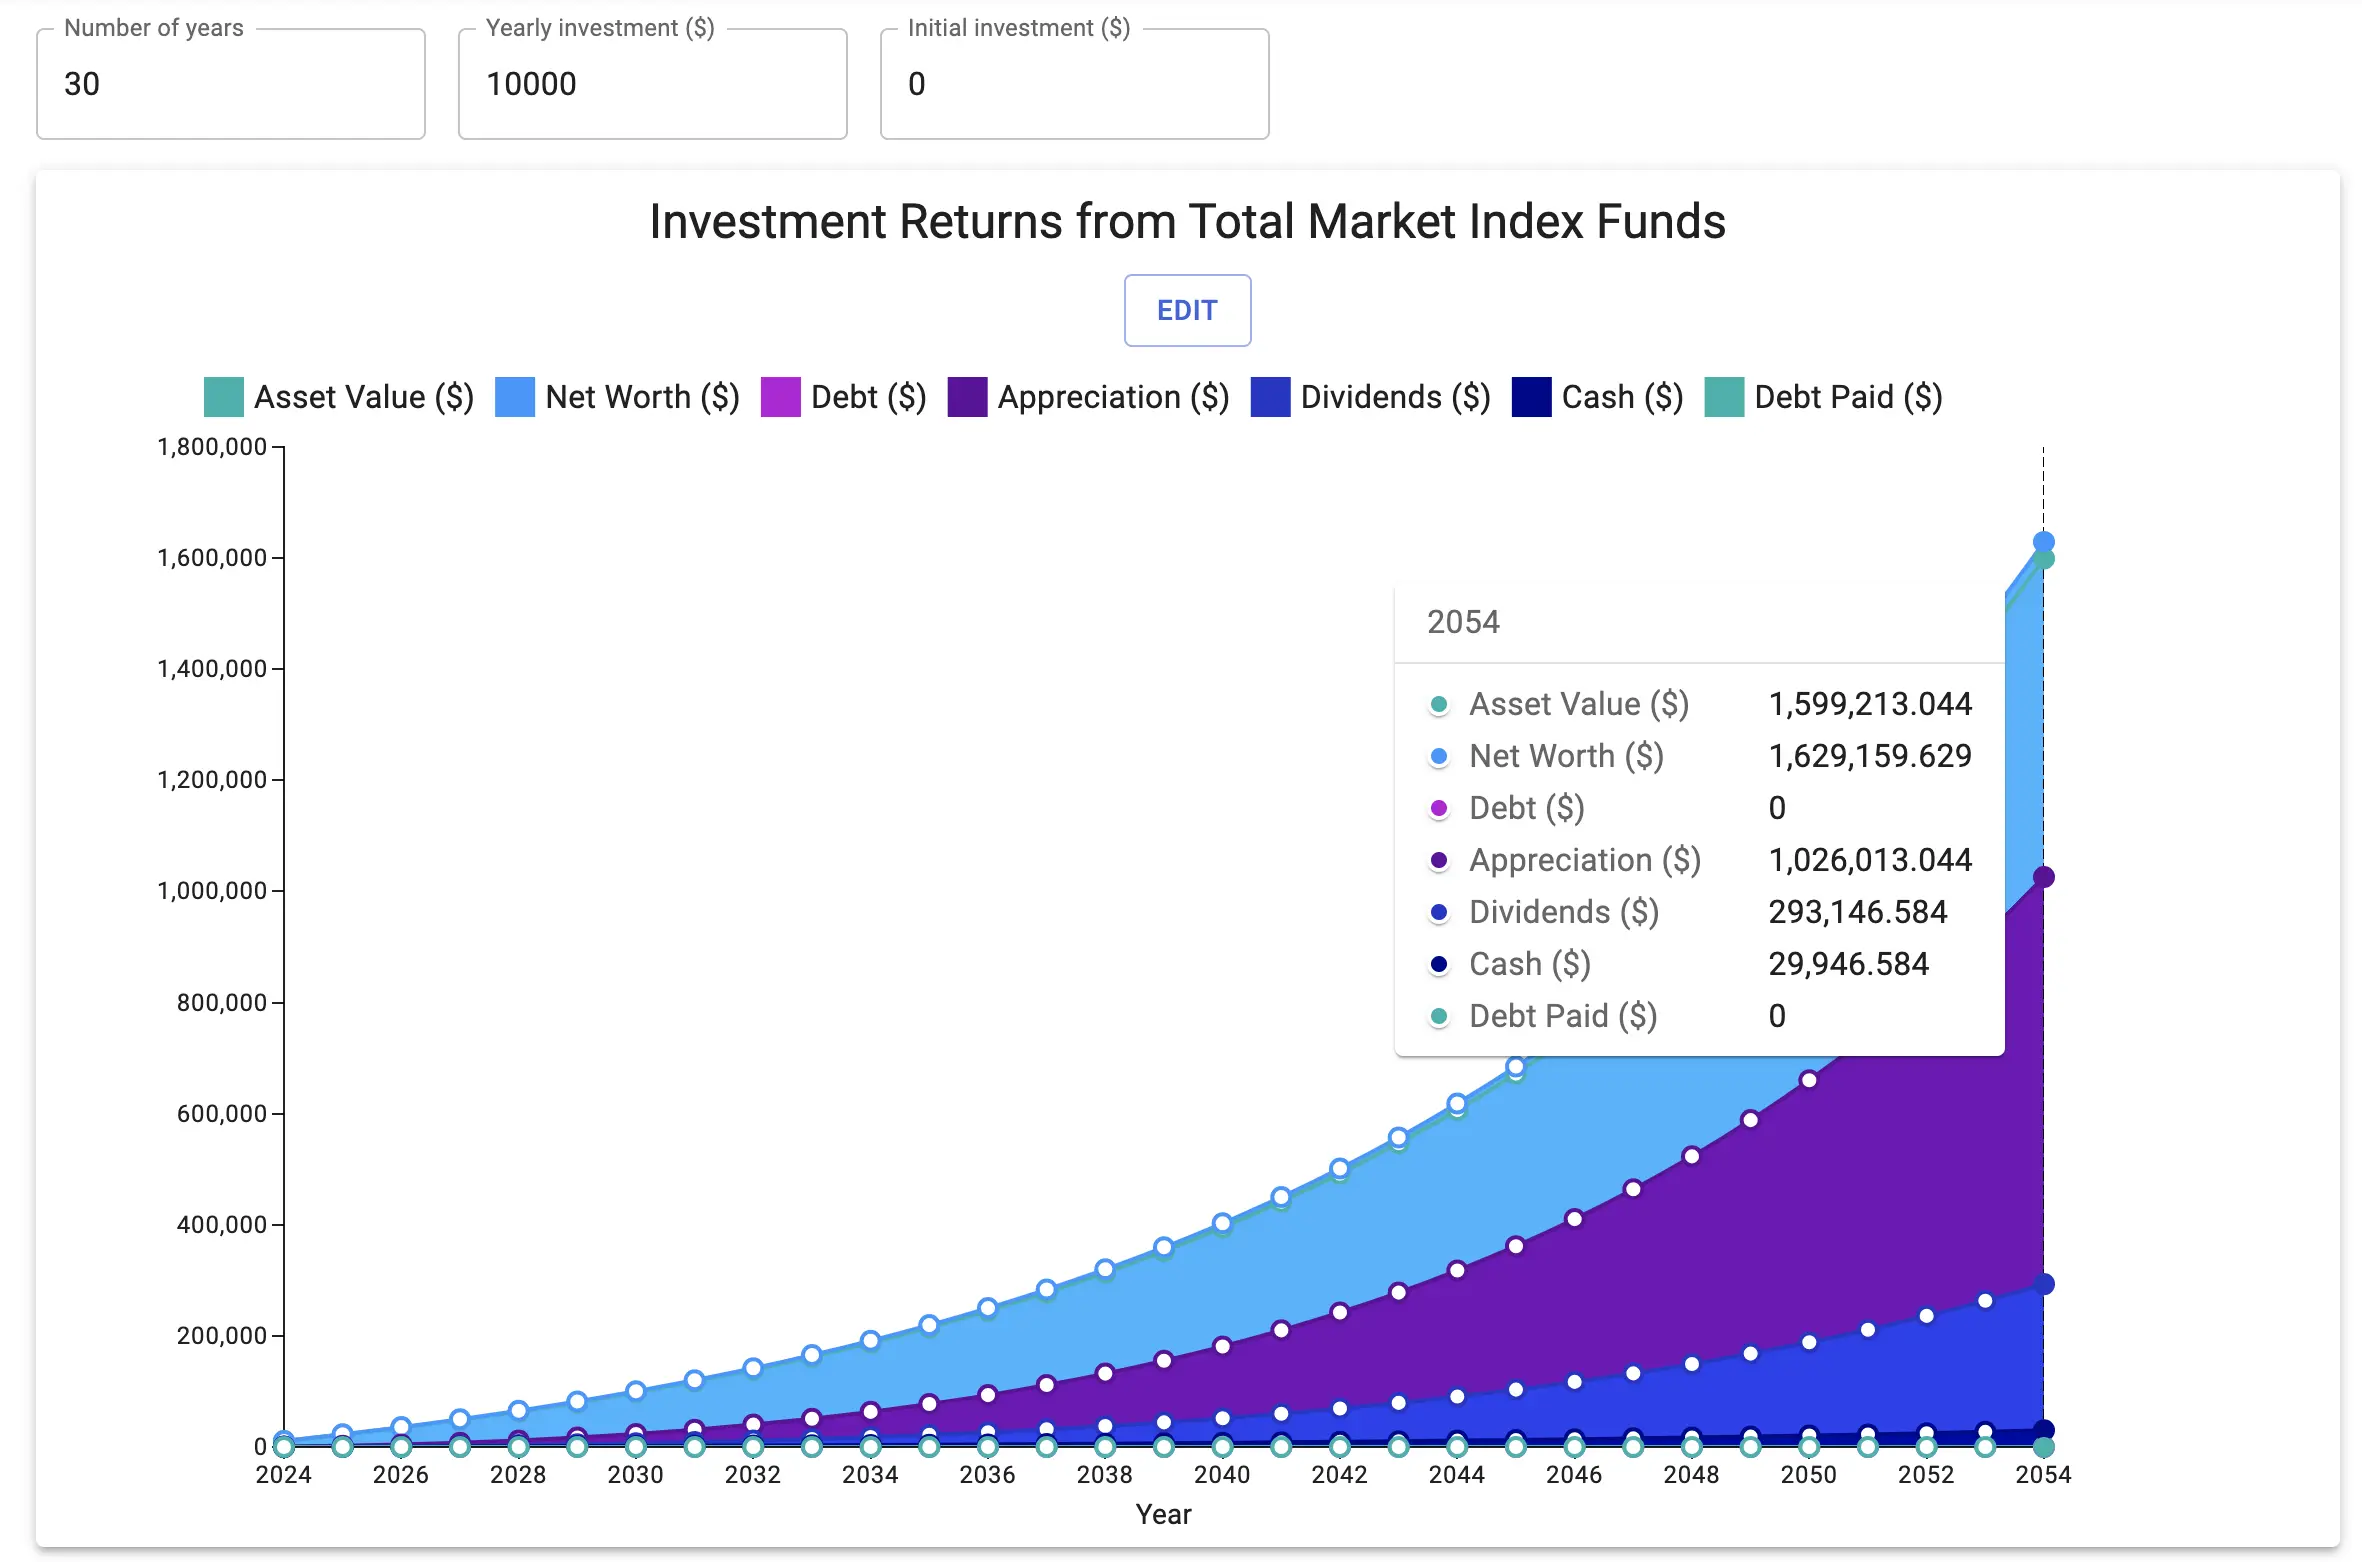This screenshot has height=1562, width=2362.
Task: Toggle the Cash legend swatch
Action: [x=1532, y=397]
